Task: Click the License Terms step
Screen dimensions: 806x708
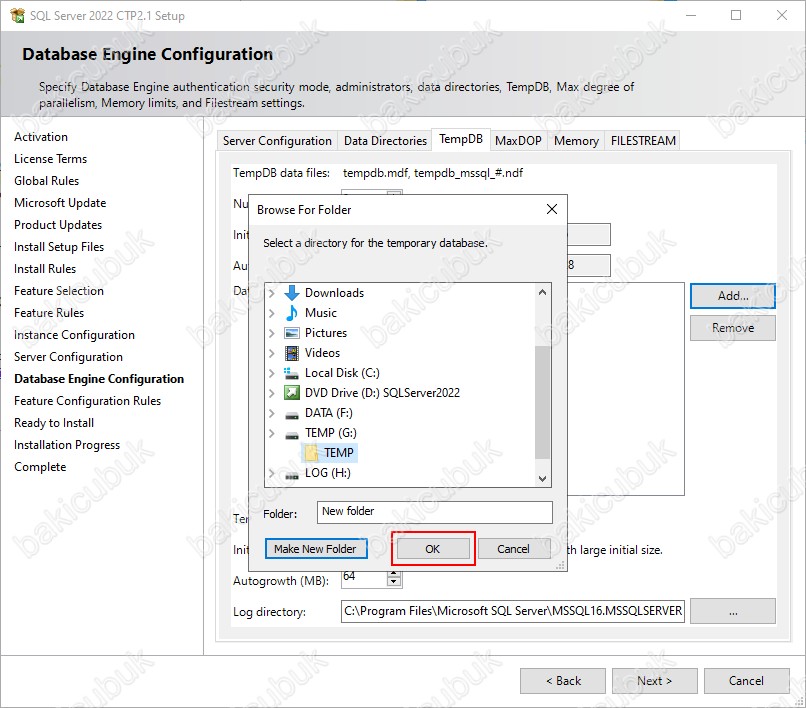Action: click(50, 159)
